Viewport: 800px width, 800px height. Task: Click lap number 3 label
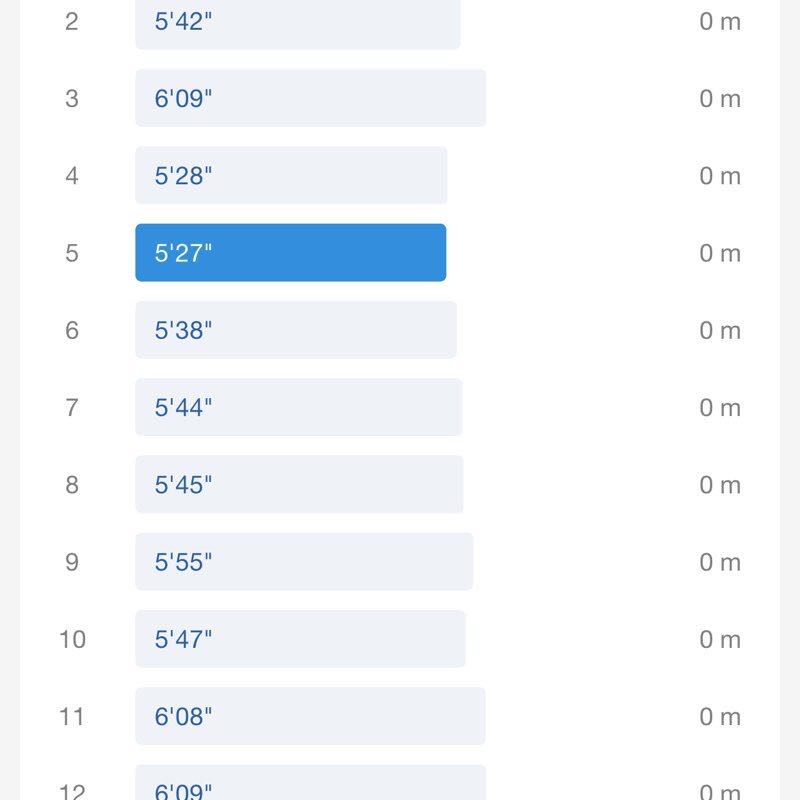click(72, 99)
